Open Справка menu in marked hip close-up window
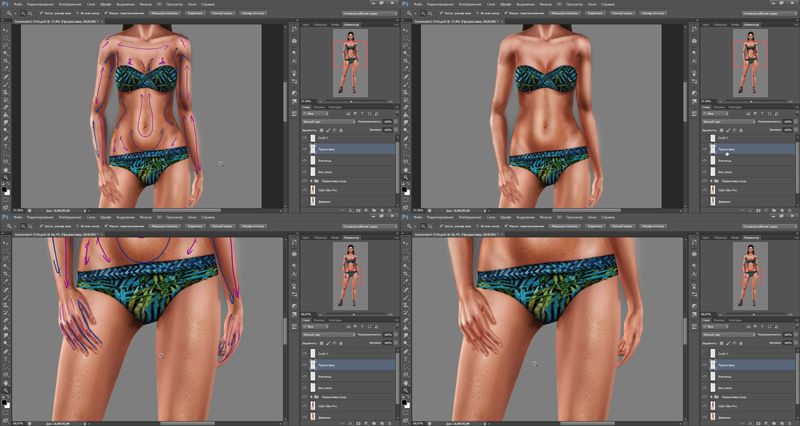The height and width of the screenshot is (426, 800). pyautogui.click(x=208, y=219)
